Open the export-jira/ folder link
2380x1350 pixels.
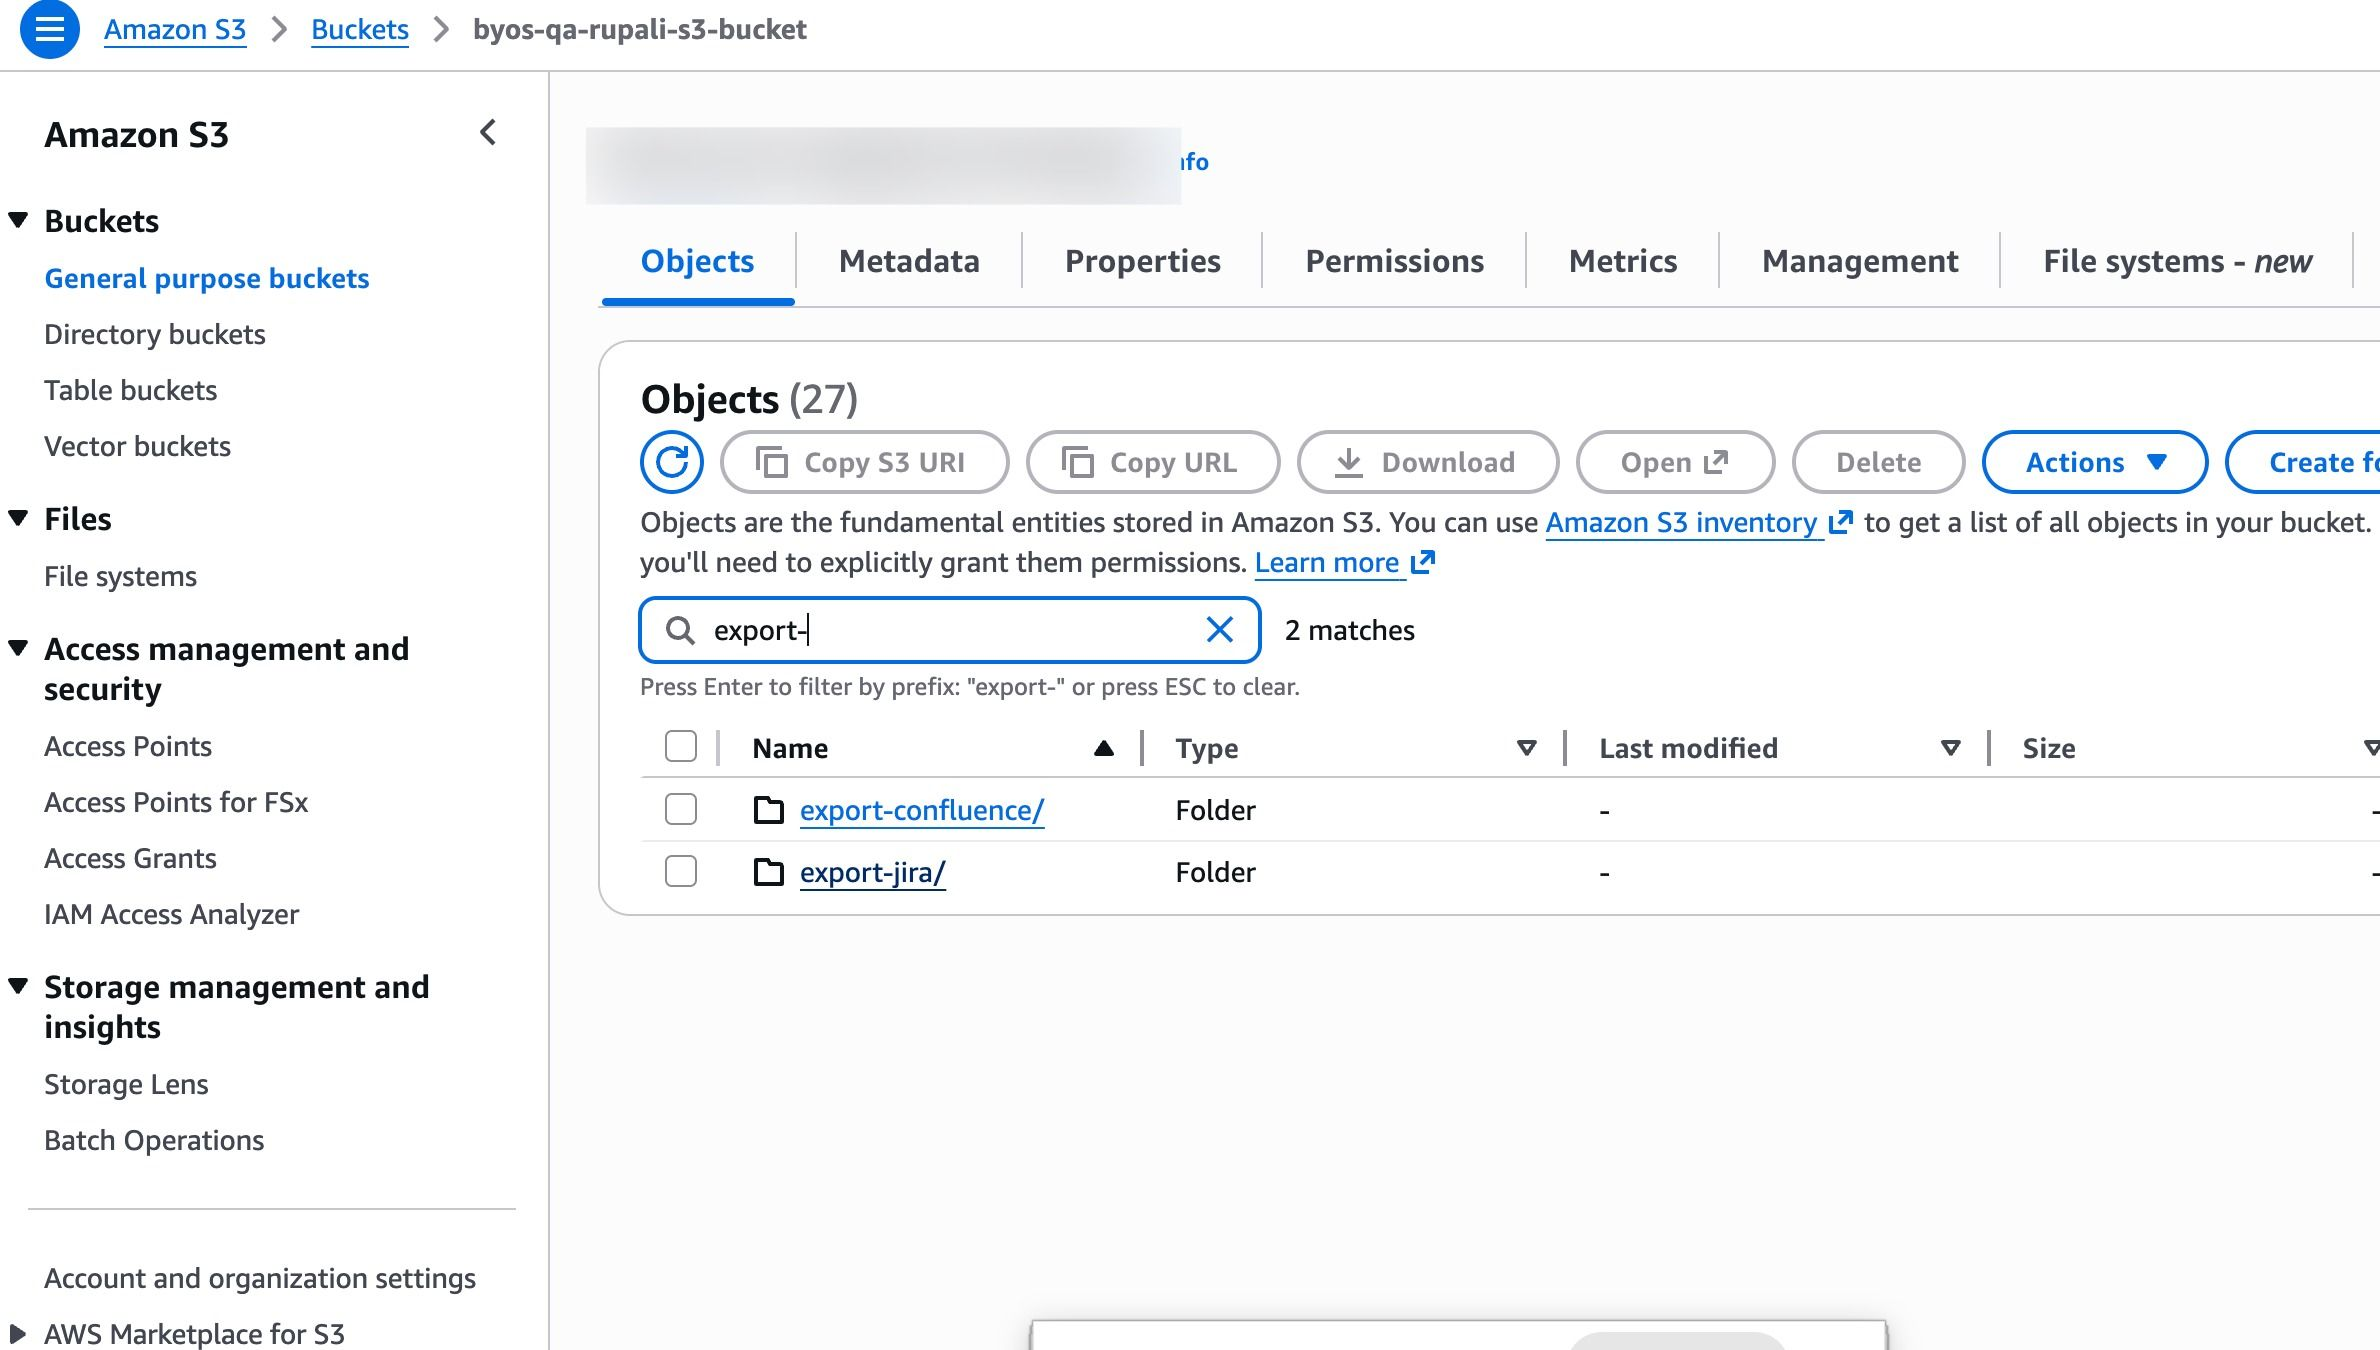pos(873,872)
